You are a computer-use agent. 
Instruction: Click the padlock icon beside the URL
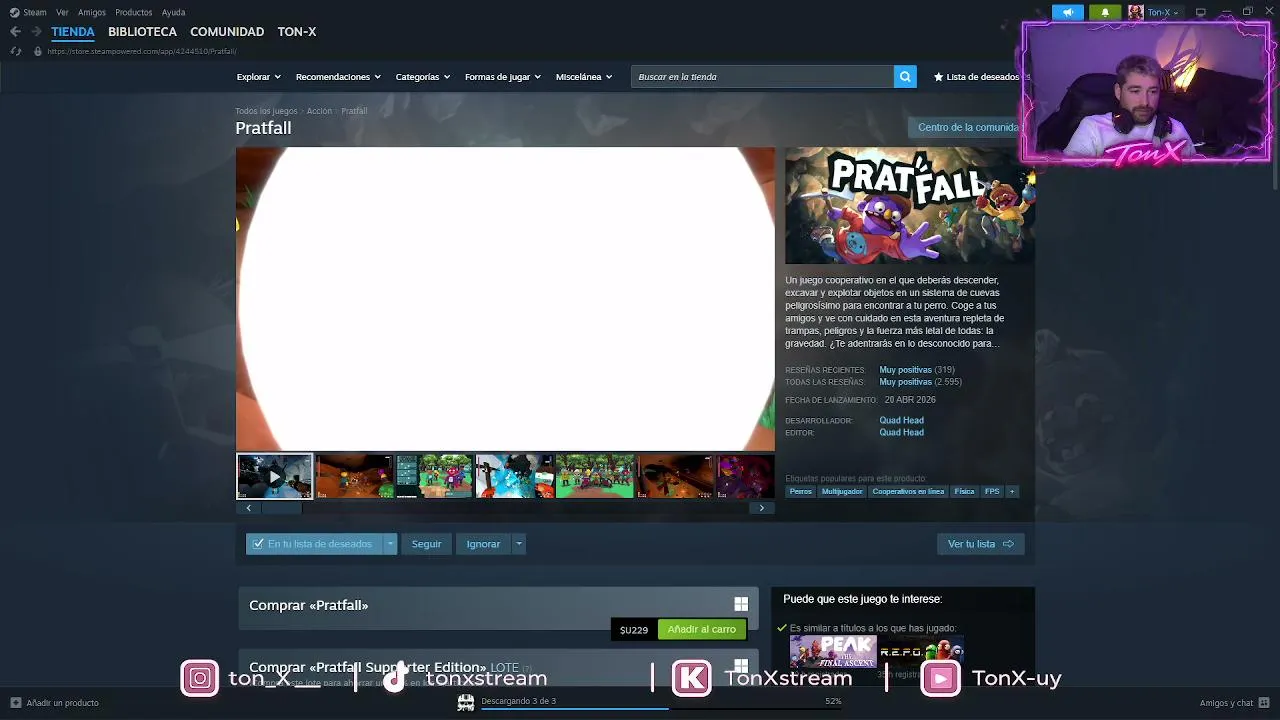[38, 51]
